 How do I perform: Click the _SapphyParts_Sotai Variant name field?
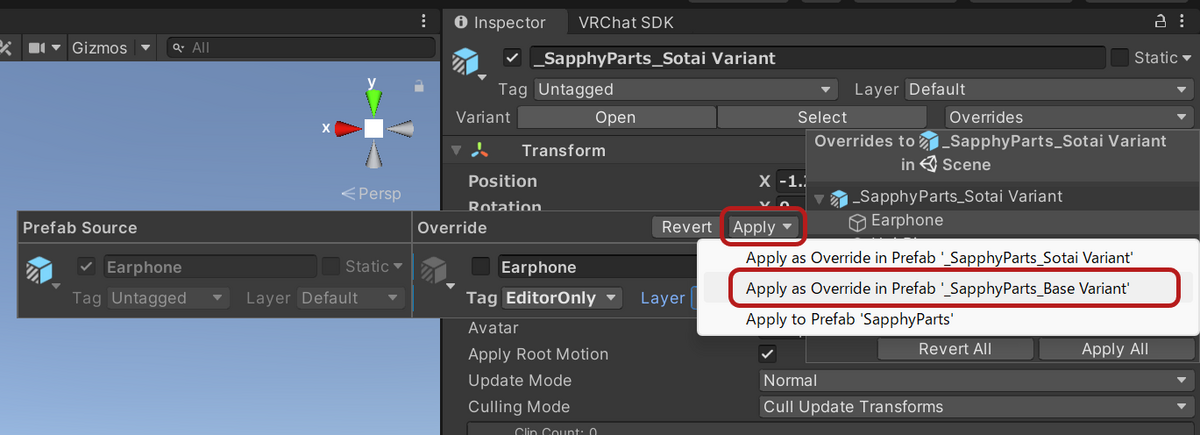tap(816, 58)
